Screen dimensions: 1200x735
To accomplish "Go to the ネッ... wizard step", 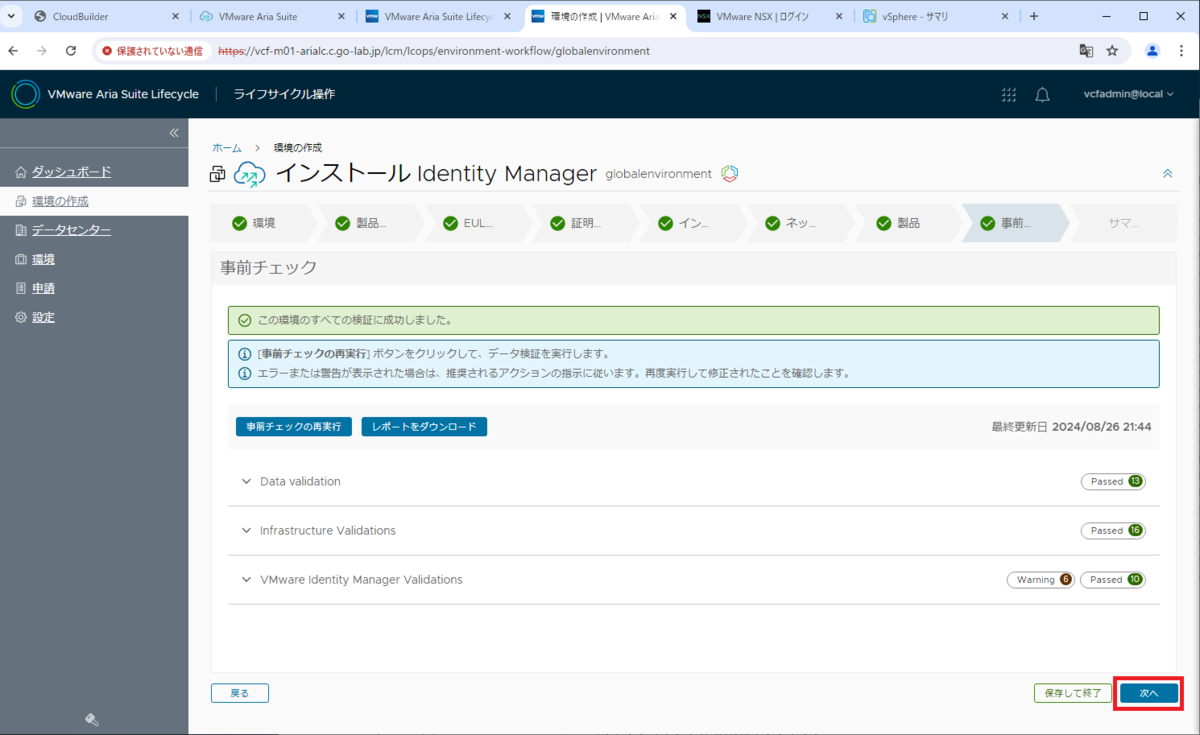I will coord(800,223).
